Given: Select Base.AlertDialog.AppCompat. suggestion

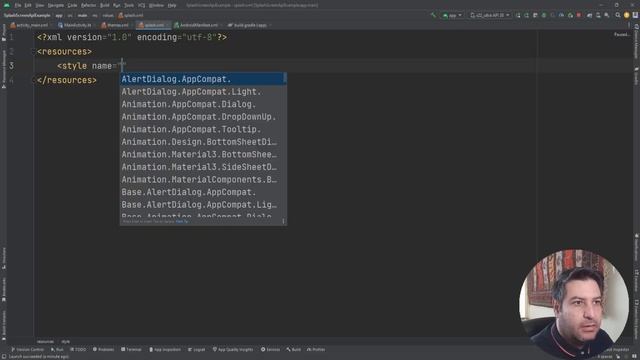Looking at the screenshot, I should click(203, 192).
